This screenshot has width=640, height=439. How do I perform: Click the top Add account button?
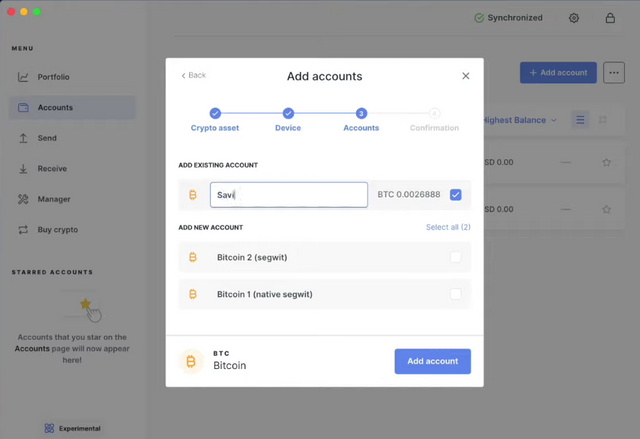pos(558,73)
